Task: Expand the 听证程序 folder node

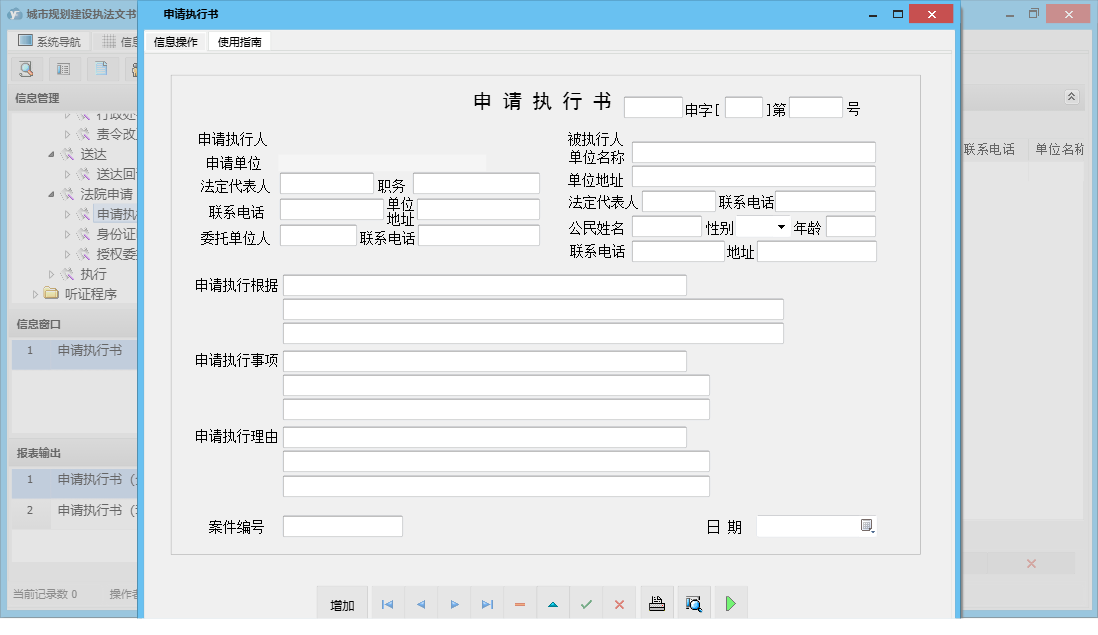Action: click(36, 294)
